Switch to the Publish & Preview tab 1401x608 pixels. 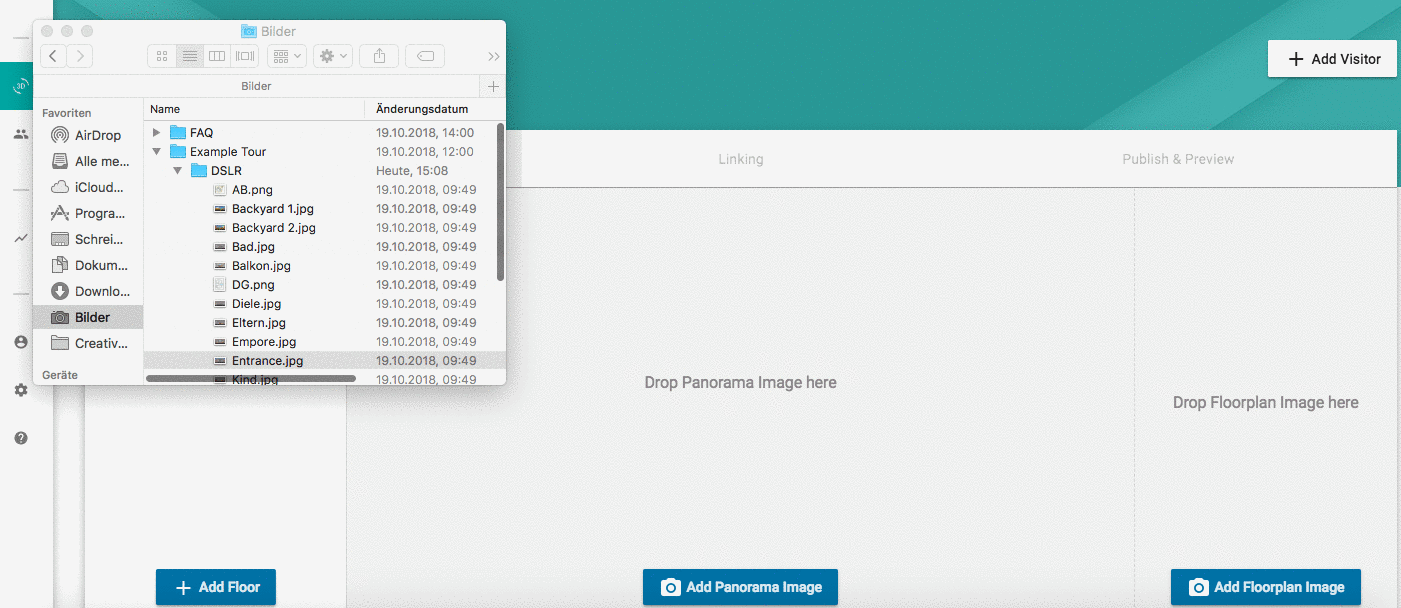pos(1178,159)
